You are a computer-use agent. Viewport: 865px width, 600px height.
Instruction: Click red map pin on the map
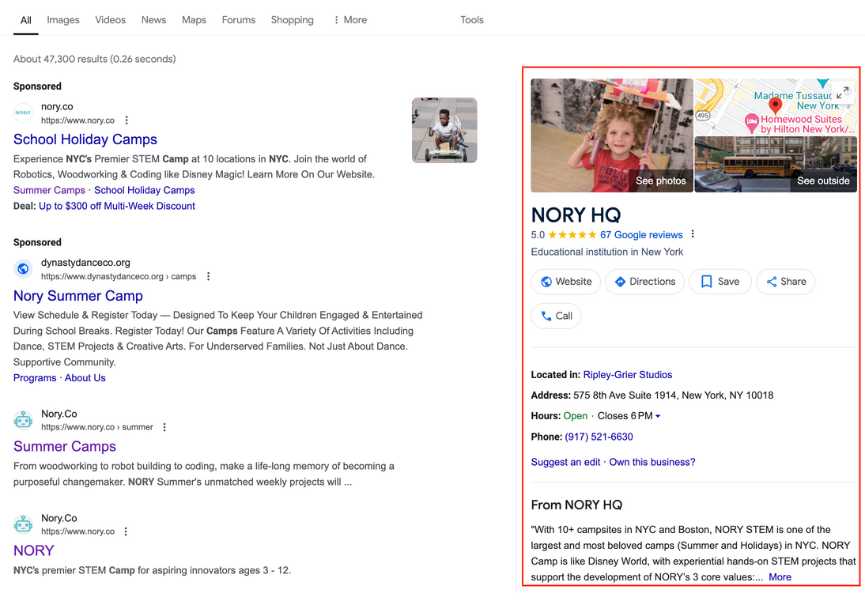776,105
